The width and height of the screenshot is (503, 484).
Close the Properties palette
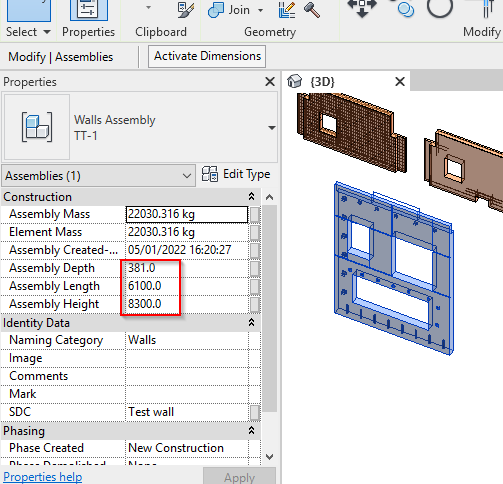(x=270, y=82)
